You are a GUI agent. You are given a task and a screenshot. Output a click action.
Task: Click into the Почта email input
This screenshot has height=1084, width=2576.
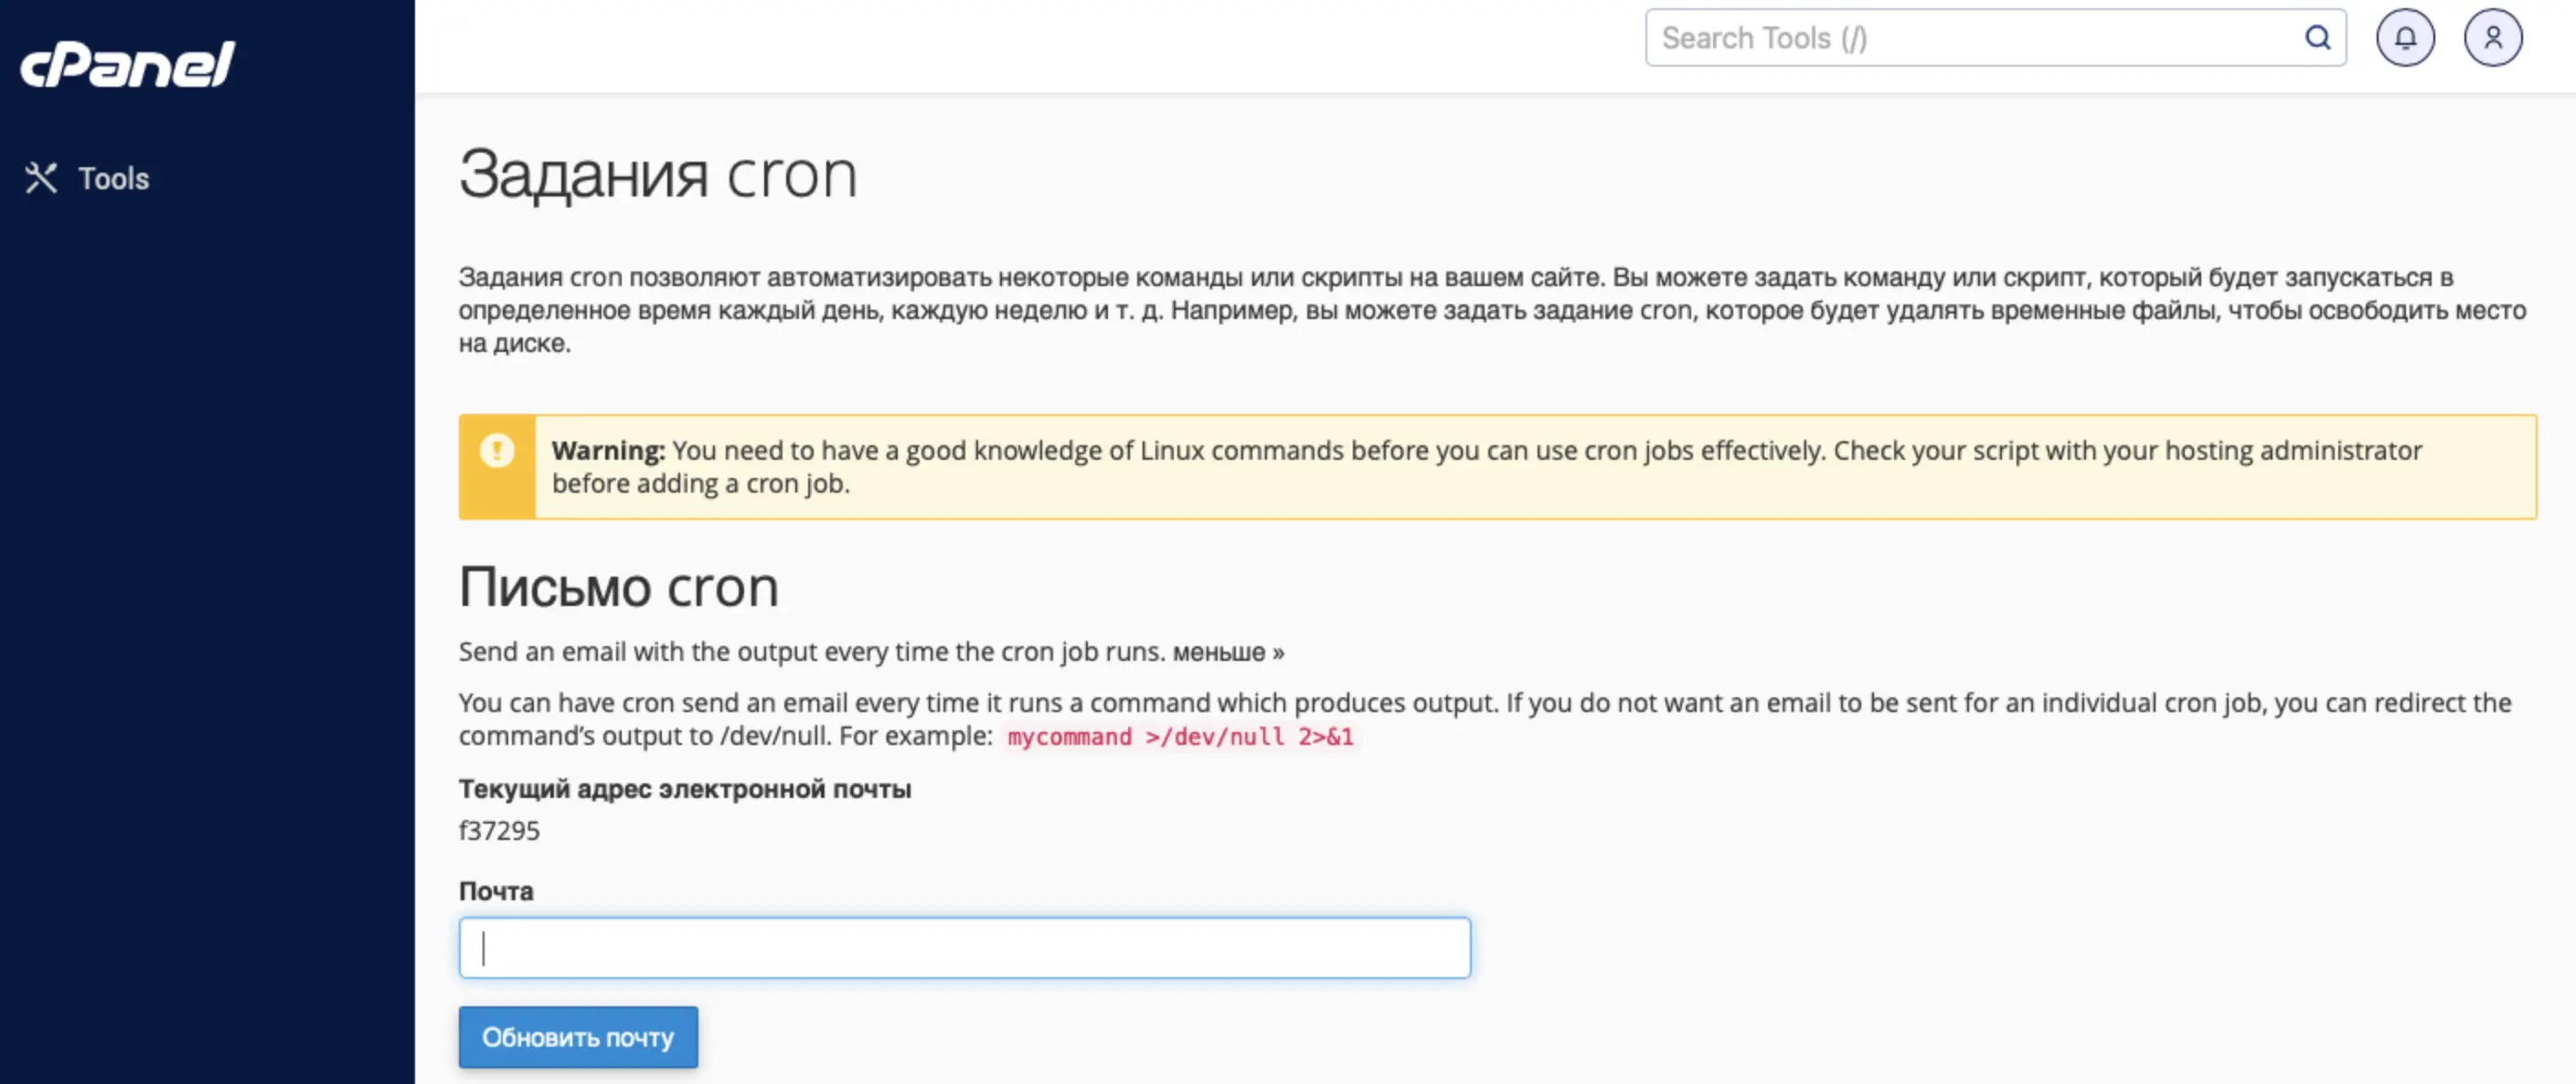click(x=964, y=947)
